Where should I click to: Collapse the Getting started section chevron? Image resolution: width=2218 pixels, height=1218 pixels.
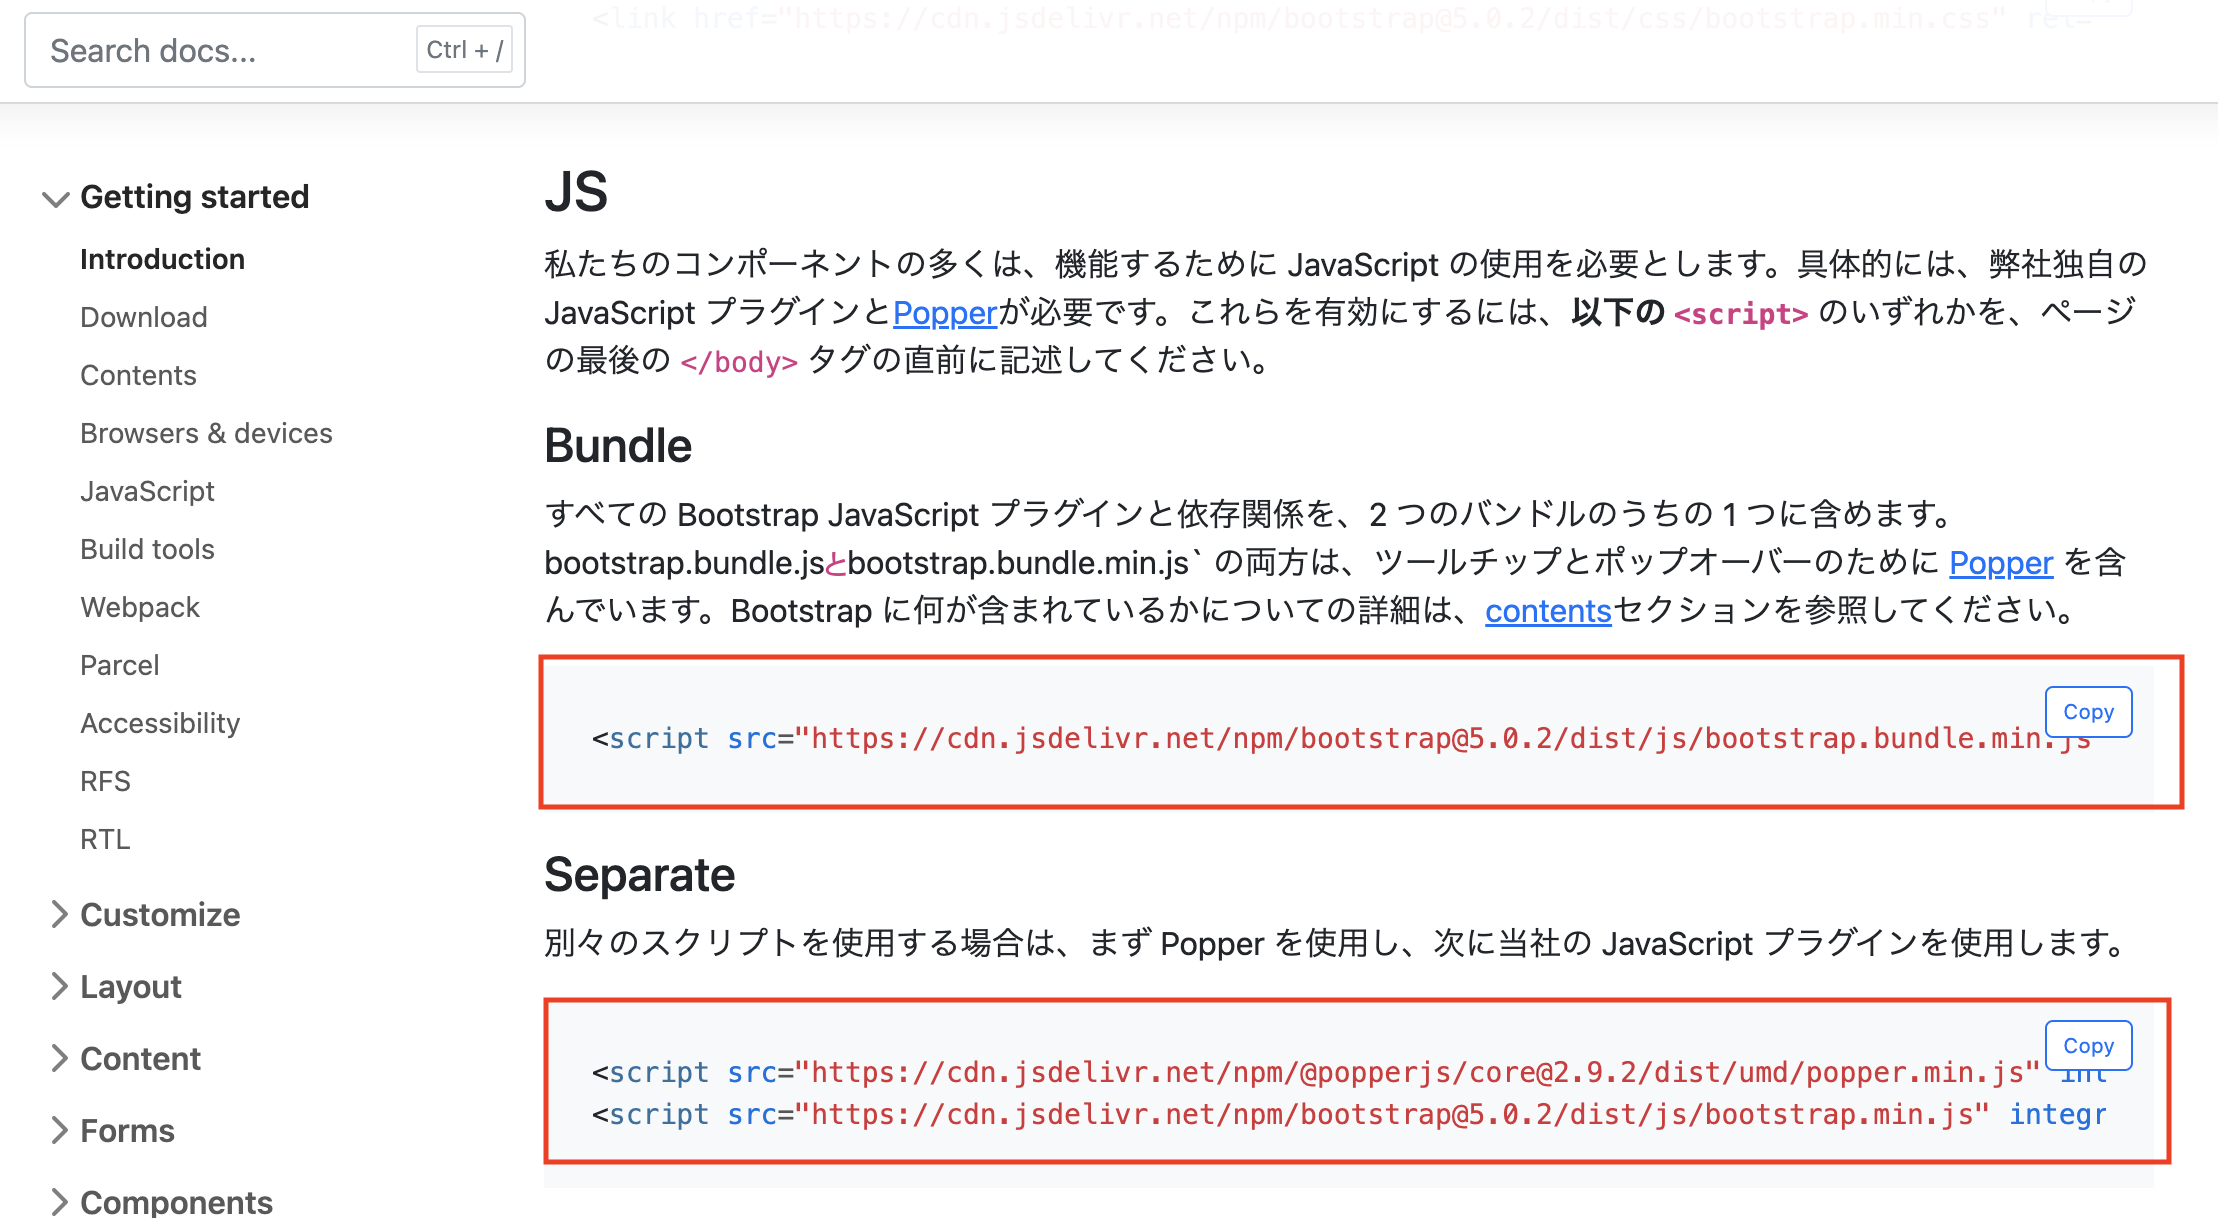point(56,198)
